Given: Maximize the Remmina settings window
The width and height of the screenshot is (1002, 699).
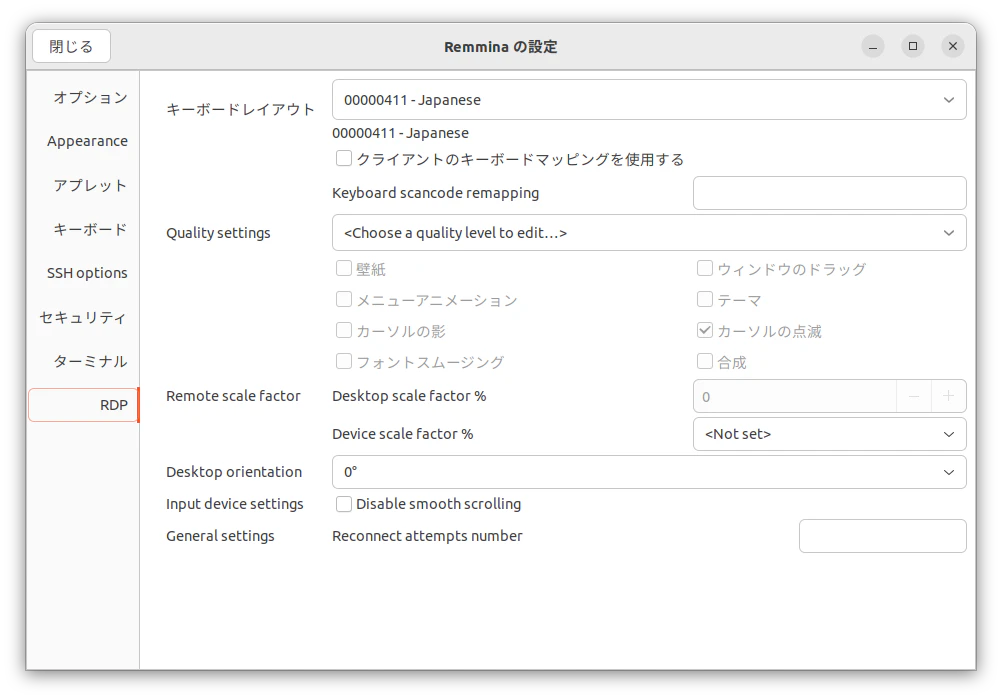Looking at the screenshot, I should pyautogui.click(x=913, y=46).
